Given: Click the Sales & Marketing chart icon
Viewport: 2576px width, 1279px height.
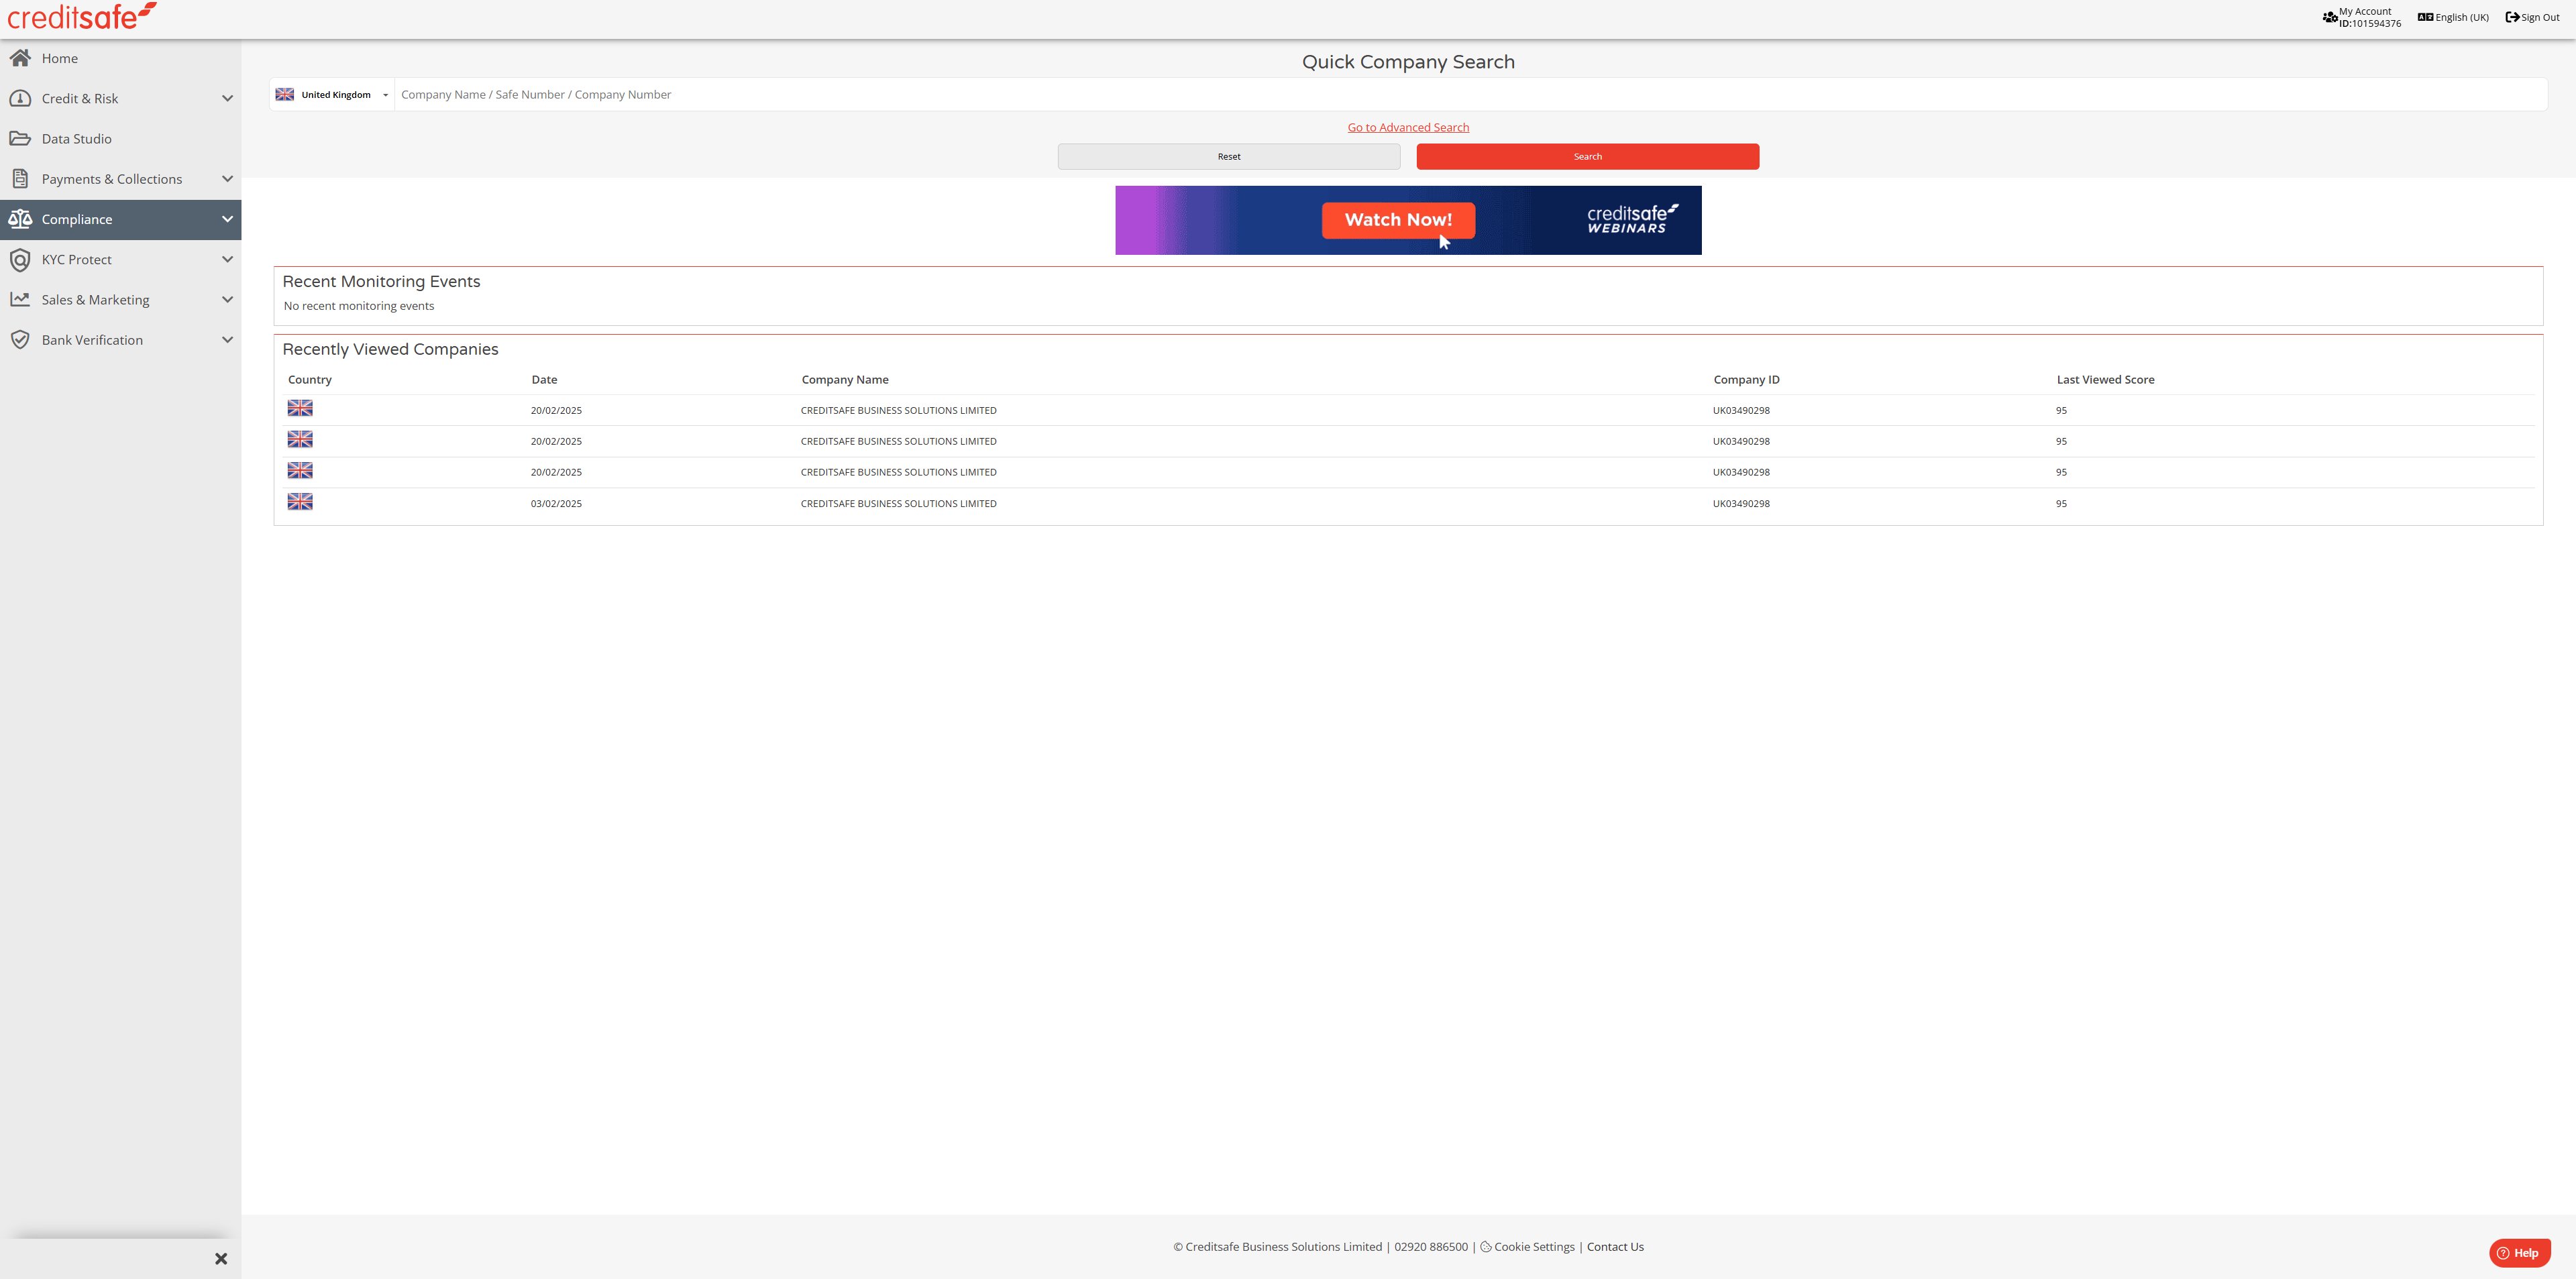Looking at the screenshot, I should coord(20,299).
